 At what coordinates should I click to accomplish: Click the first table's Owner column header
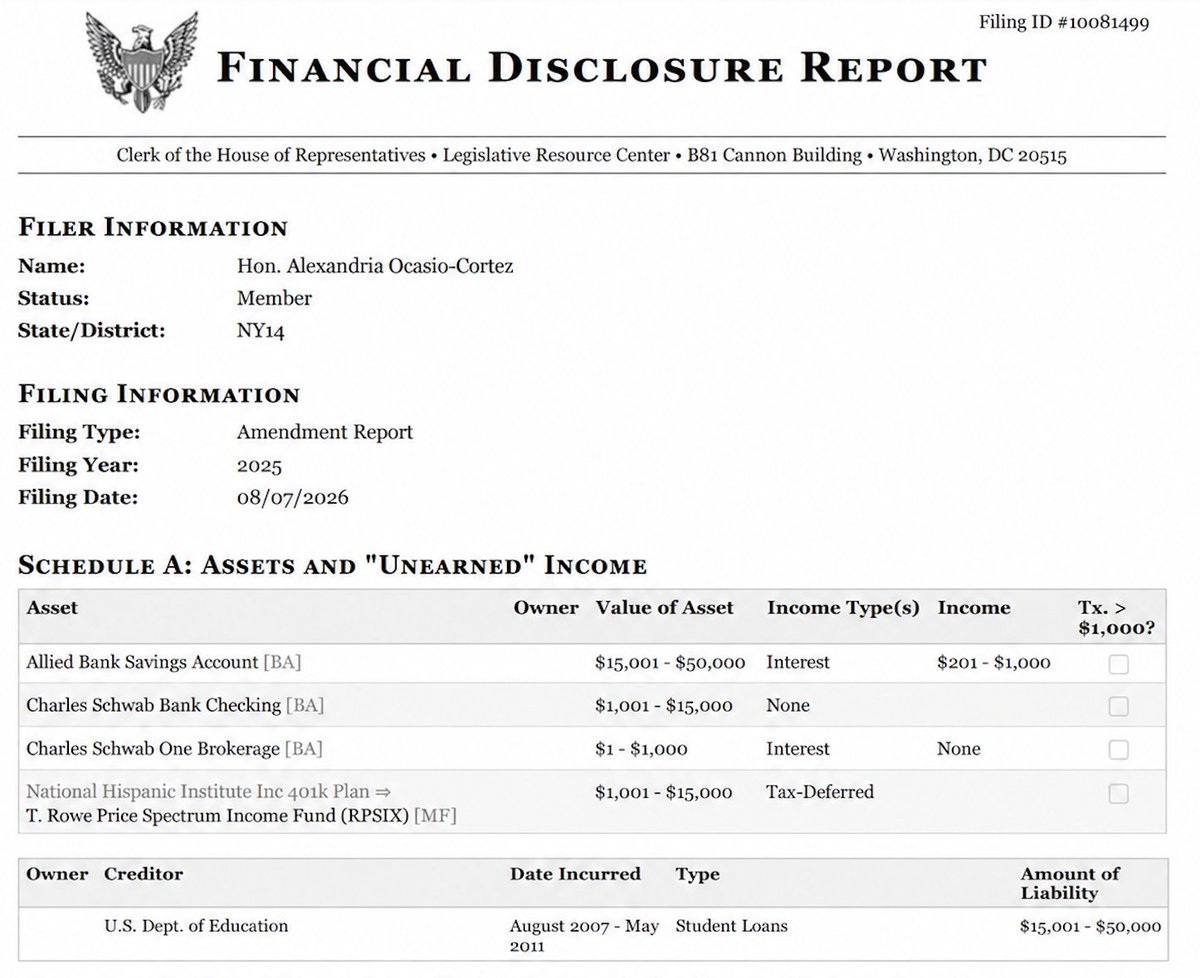pos(546,608)
